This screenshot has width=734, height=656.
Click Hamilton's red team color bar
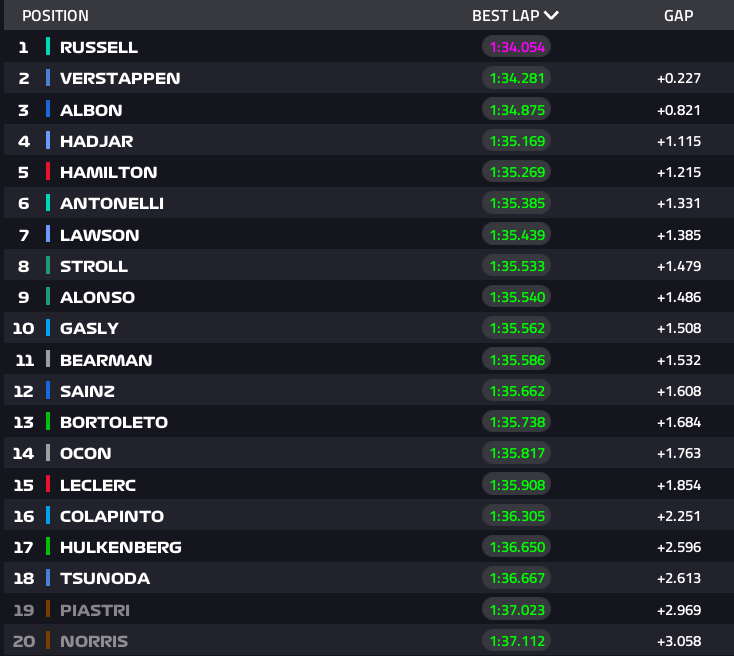pyautogui.click(x=48, y=172)
